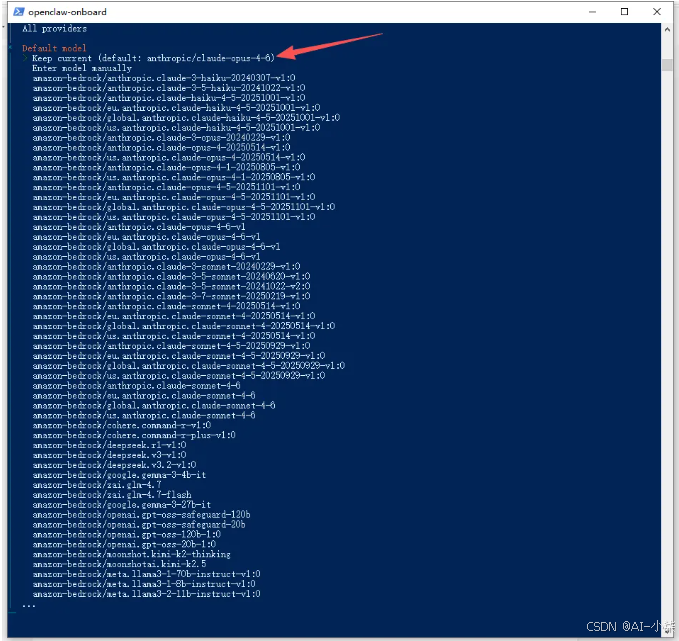Select amazon-bedrock/deepseek.r1-v1:0

(x=110, y=445)
